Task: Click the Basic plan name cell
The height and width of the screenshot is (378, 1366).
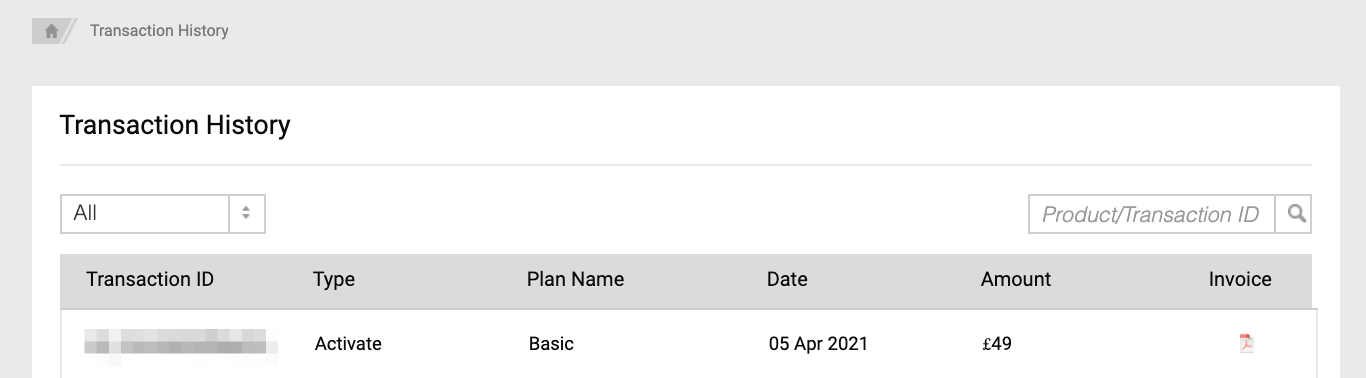Action: (x=551, y=344)
